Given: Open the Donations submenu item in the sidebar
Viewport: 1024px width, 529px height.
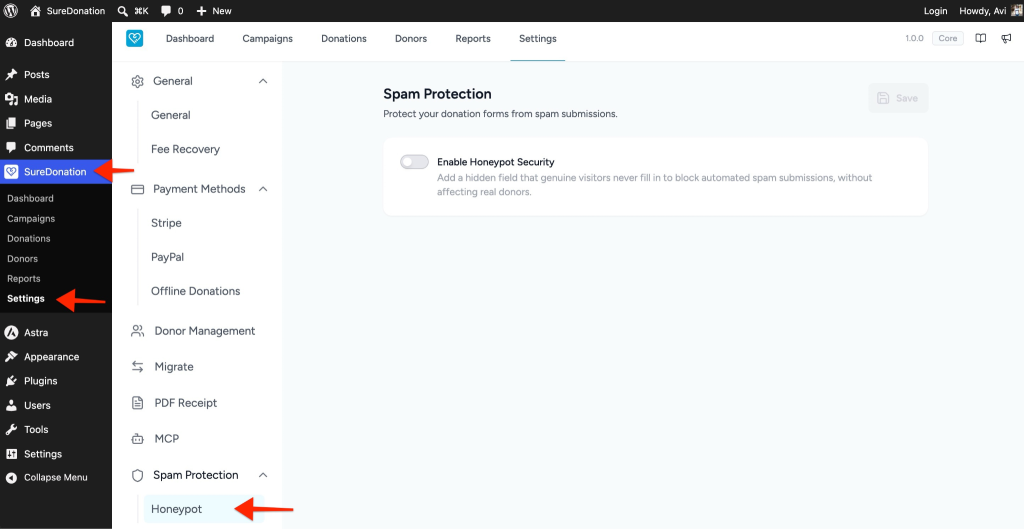Looking at the screenshot, I should [29, 238].
